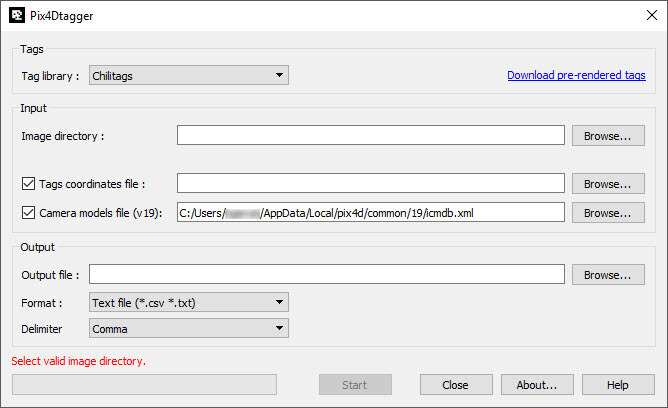Click the Help button
668x408 pixels.
(617, 385)
